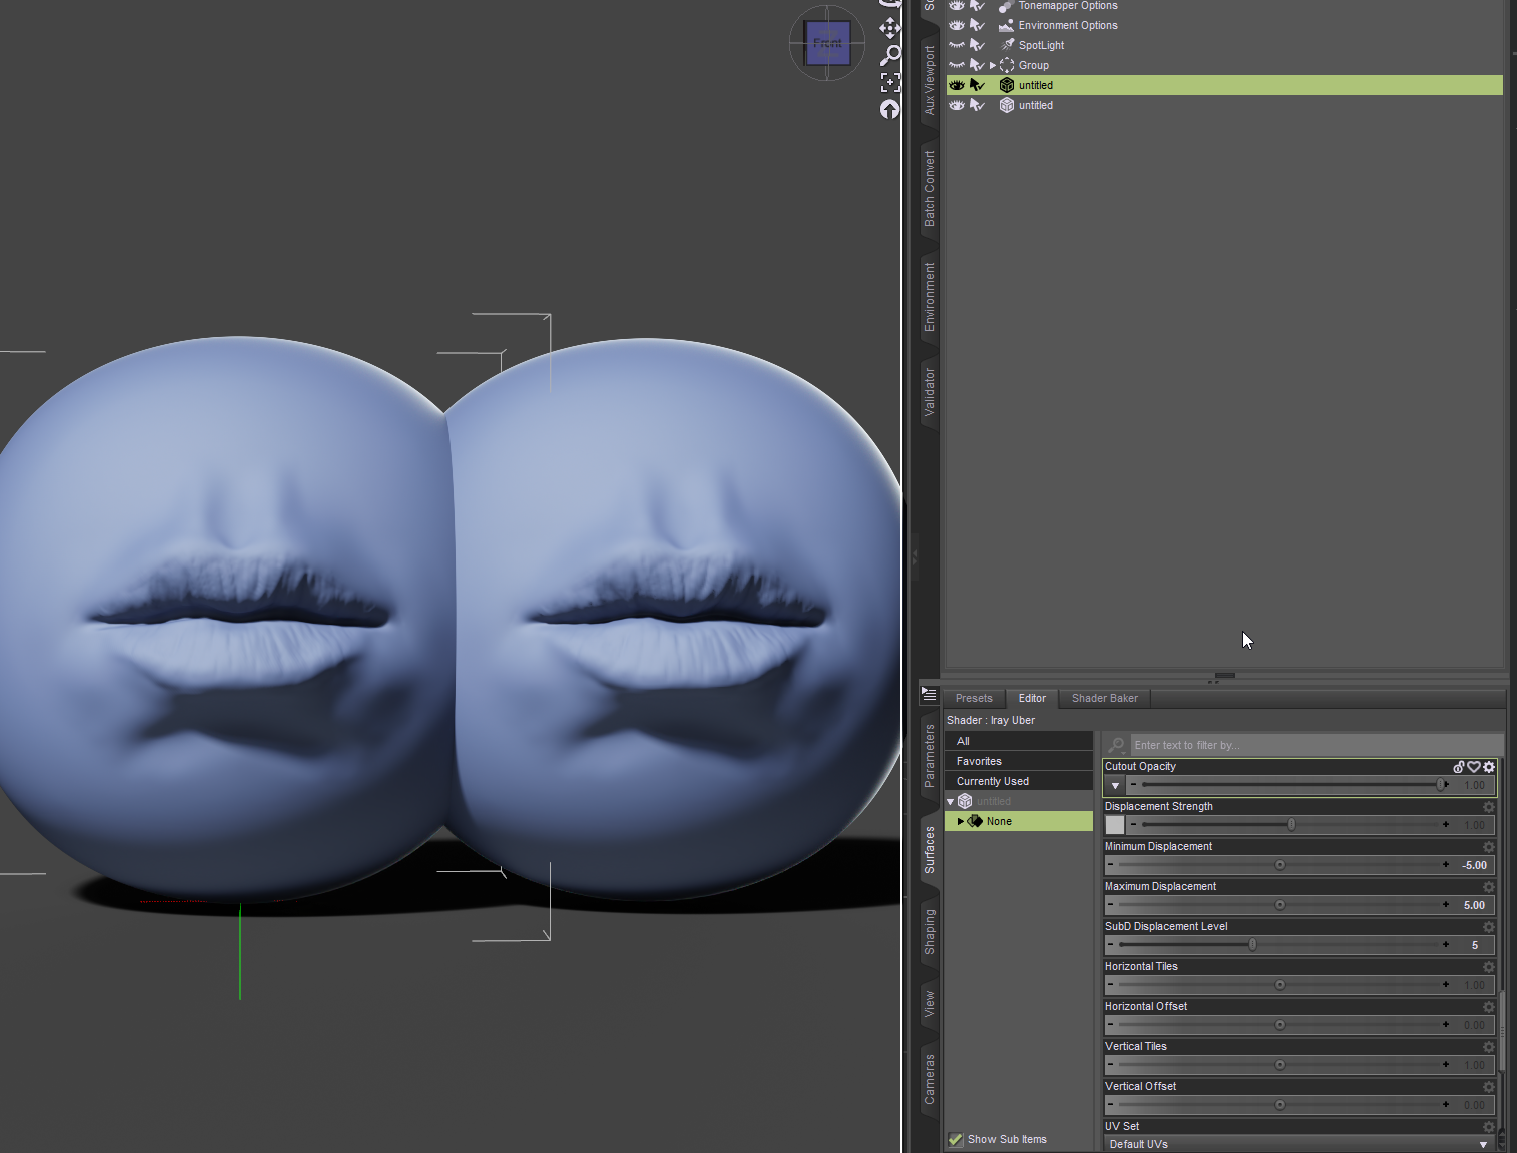Toggle selectability of SpotLight
This screenshot has height=1153, width=1517.
point(978,45)
